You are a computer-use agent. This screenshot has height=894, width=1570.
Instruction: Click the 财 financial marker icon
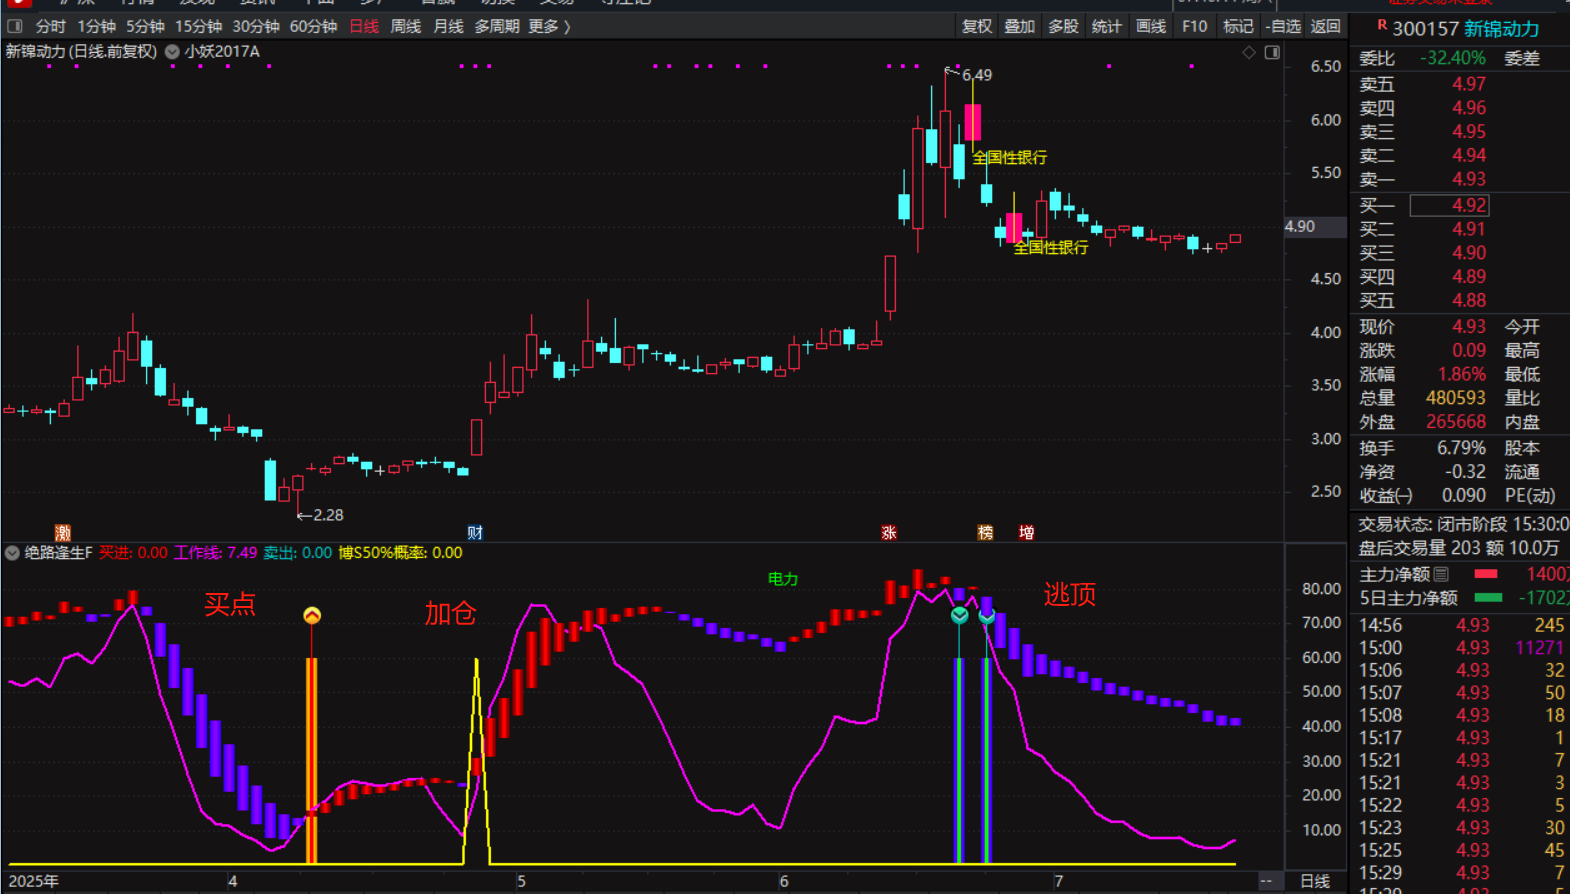475,533
